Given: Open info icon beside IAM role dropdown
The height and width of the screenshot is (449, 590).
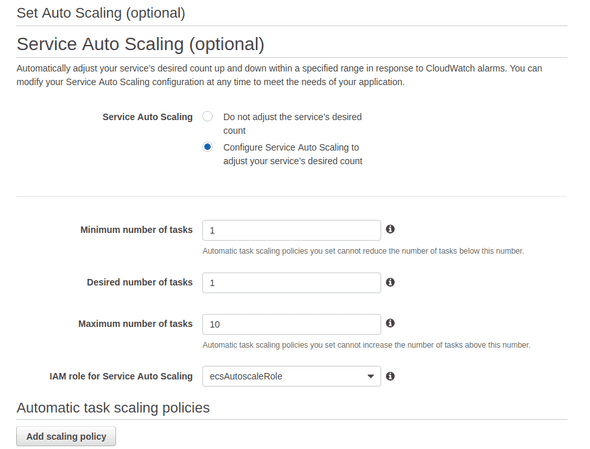Looking at the screenshot, I should coord(390,376).
